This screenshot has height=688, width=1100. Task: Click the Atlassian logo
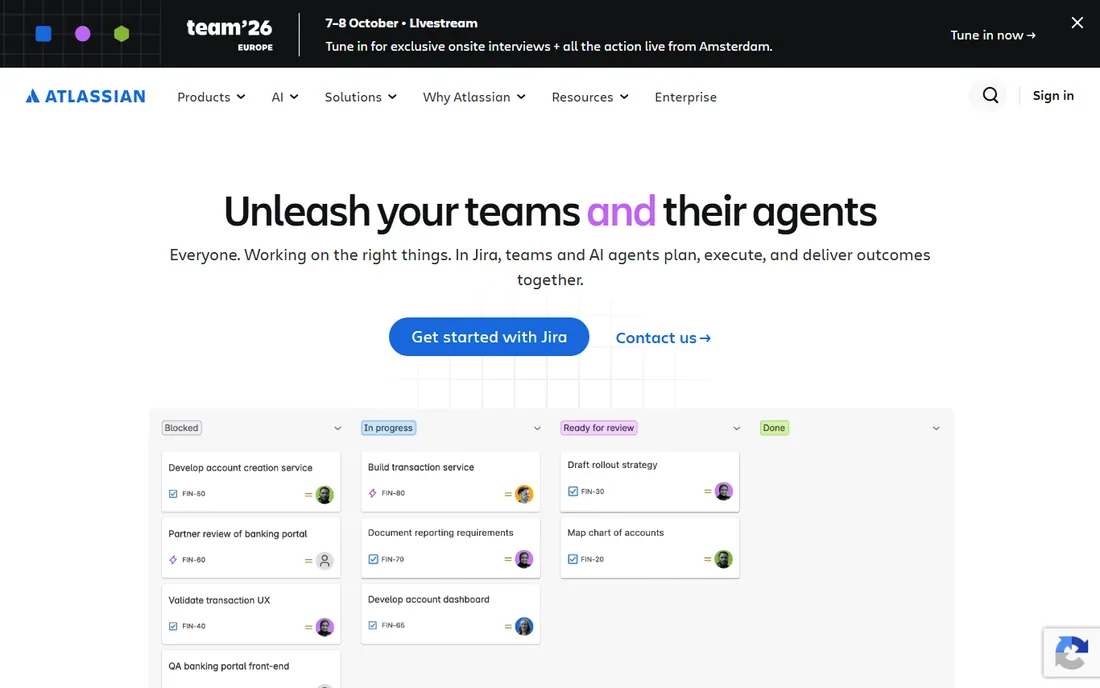point(86,96)
